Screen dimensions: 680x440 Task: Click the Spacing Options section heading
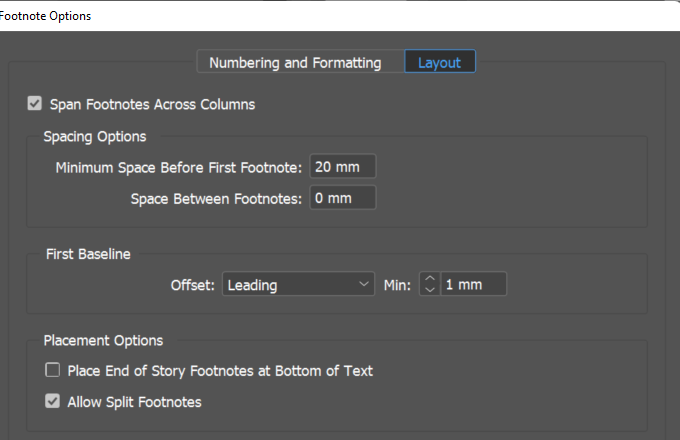[94, 136]
